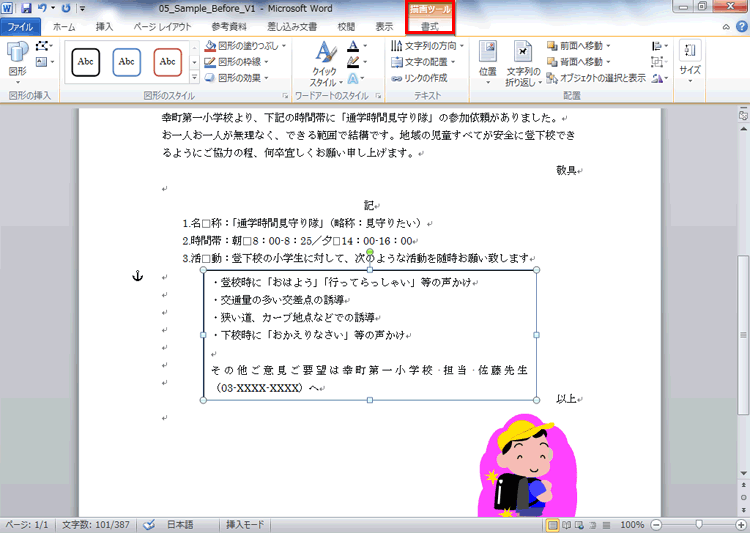Switch to the 差し込み文書 tab
750x533 pixels.
[292, 27]
